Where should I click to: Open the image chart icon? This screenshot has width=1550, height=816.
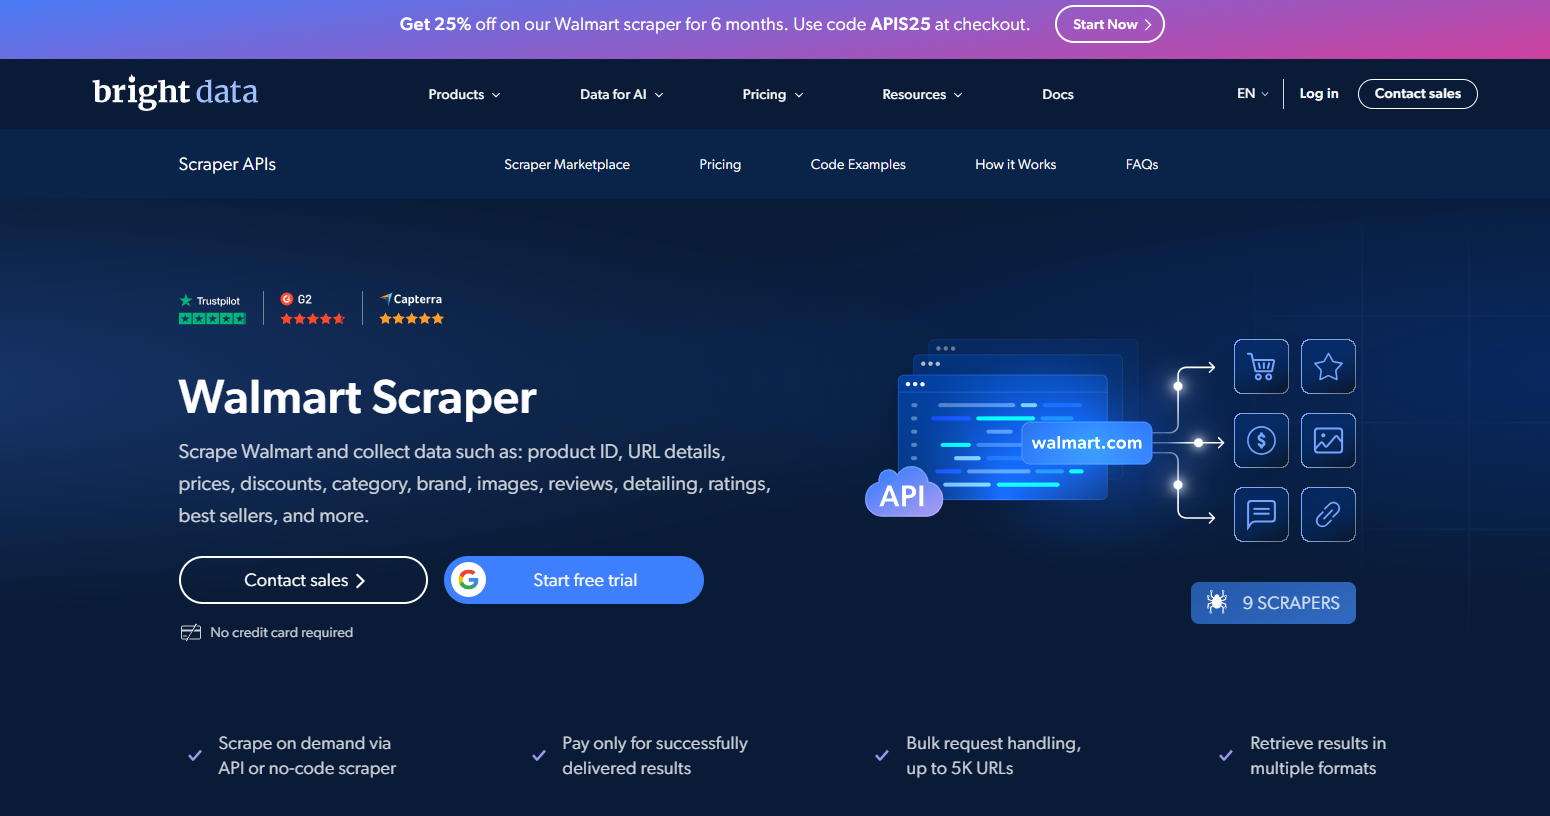click(1328, 440)
